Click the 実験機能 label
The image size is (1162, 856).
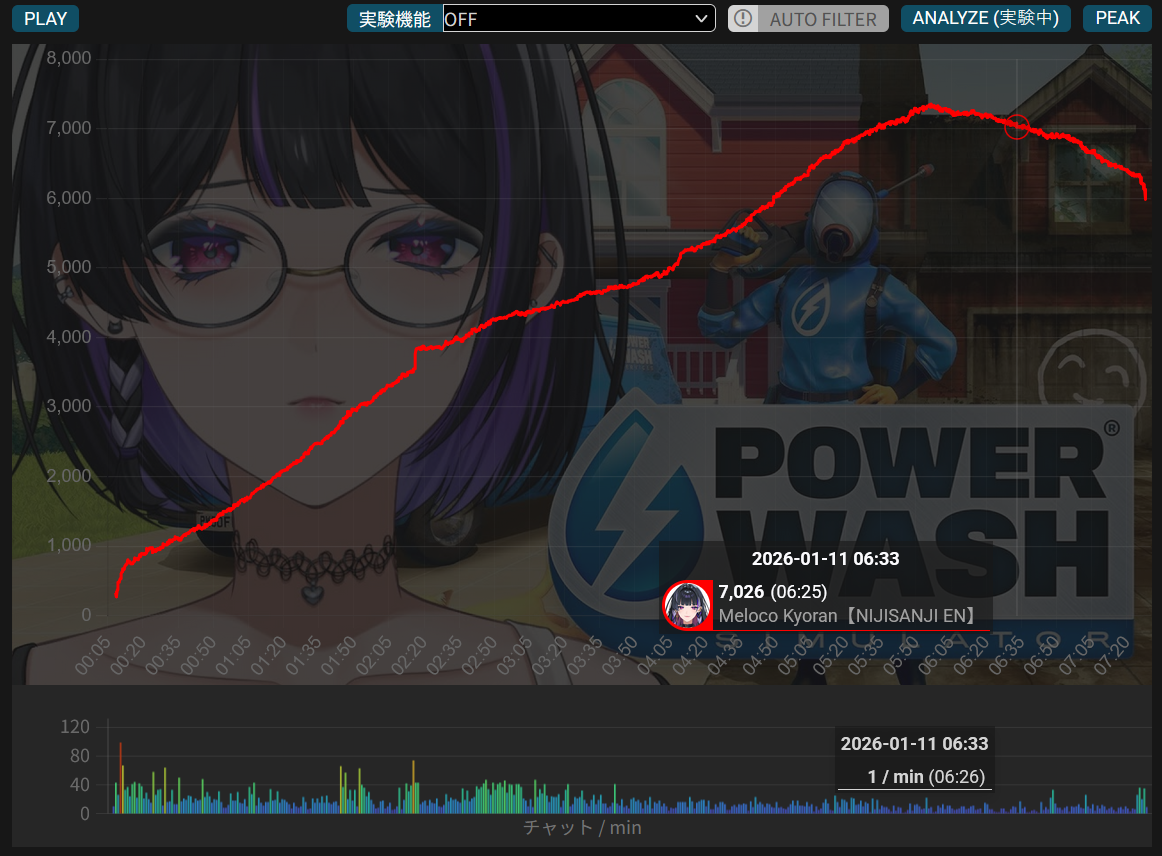395,19
